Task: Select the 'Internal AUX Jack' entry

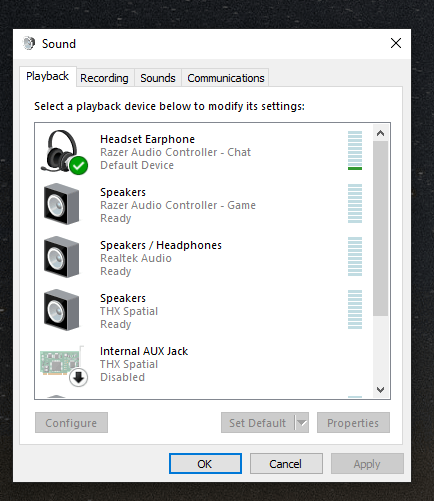Action: click(144, 351)
